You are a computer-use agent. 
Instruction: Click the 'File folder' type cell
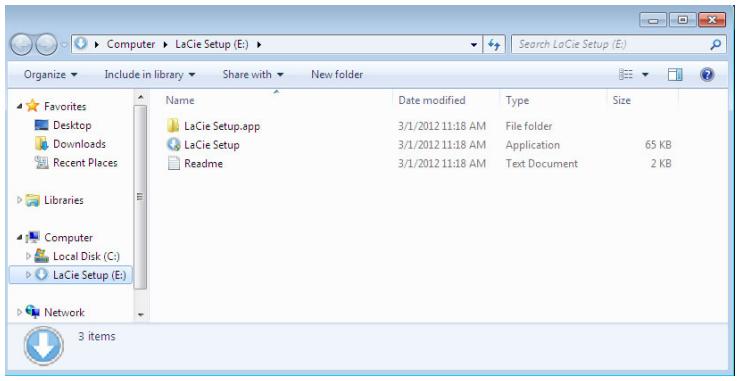coord(529,126)
